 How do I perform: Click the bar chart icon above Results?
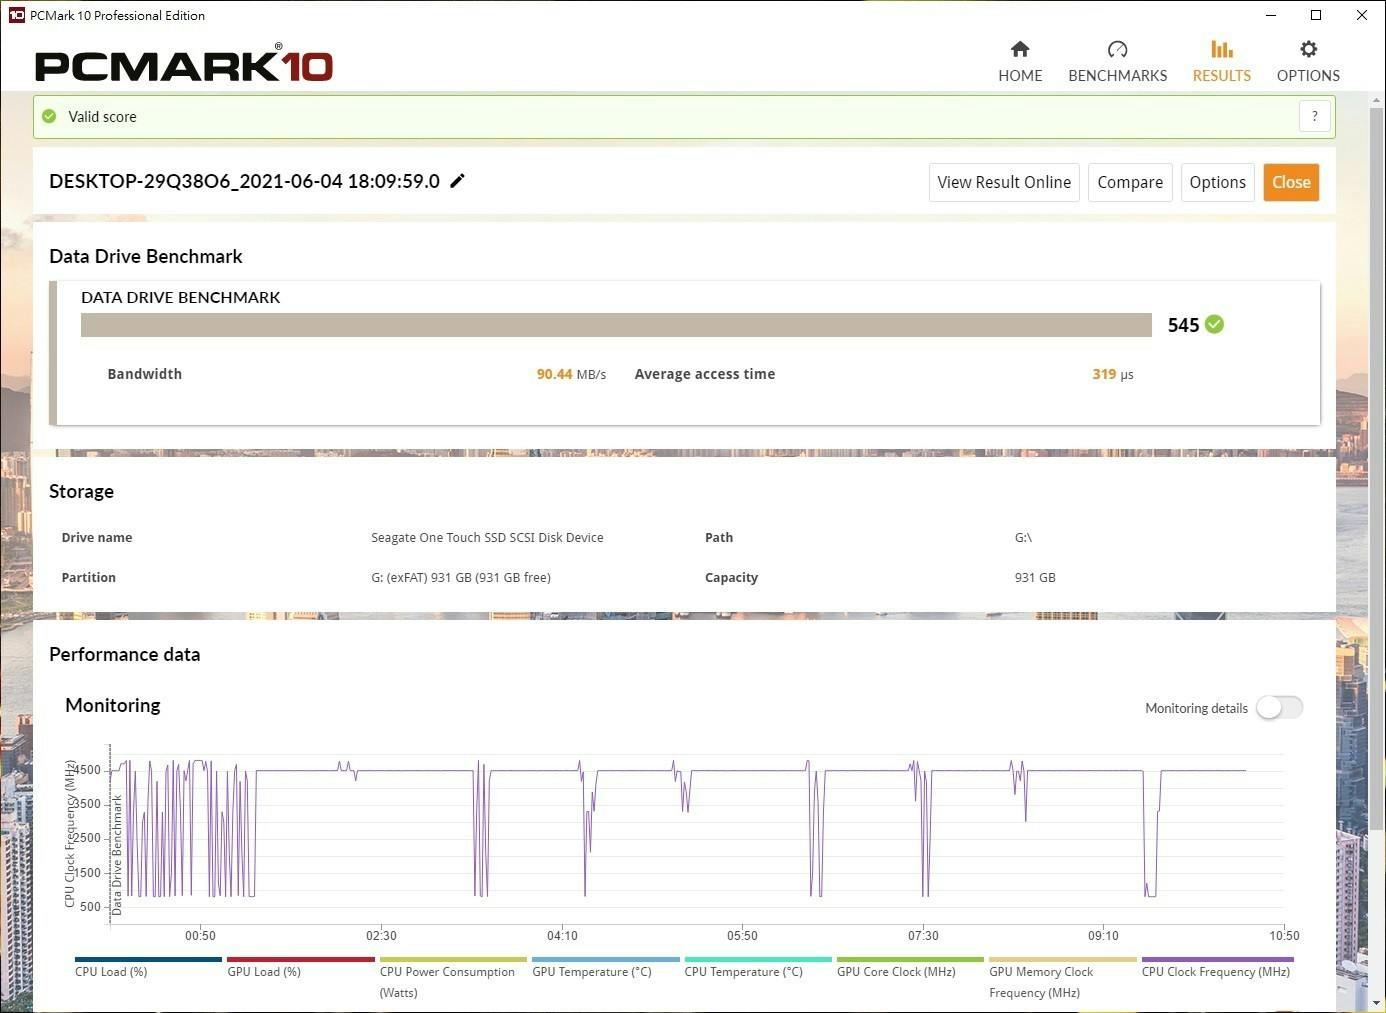(1221, 49)
